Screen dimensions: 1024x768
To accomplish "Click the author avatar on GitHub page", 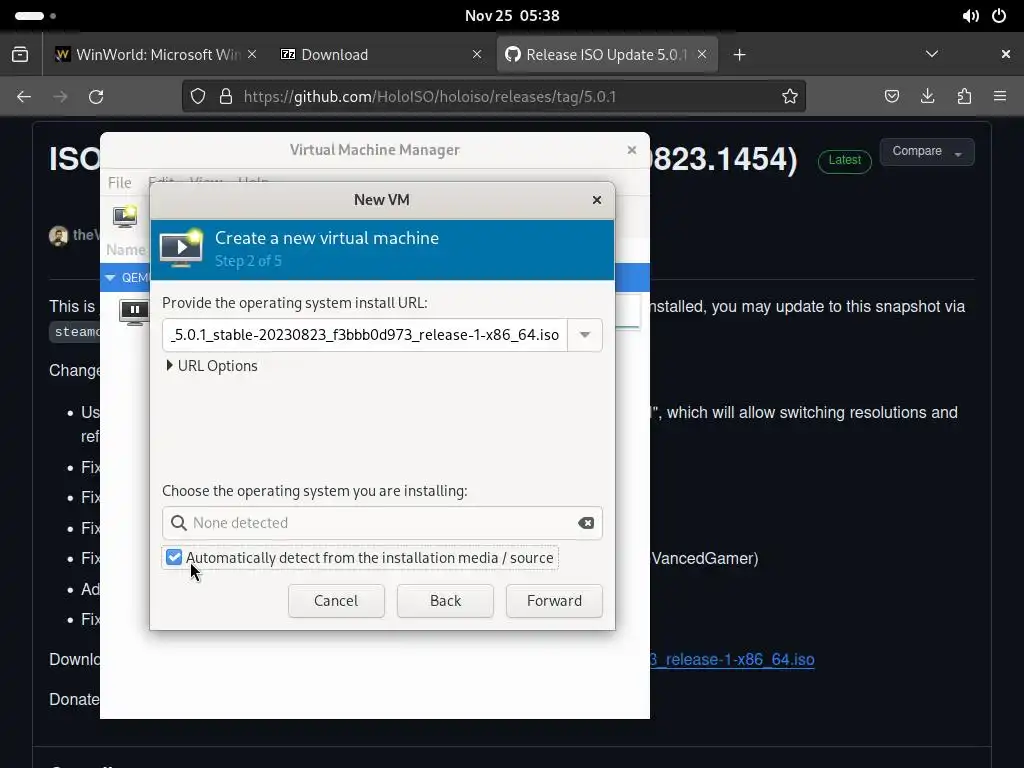I will 58,236.
